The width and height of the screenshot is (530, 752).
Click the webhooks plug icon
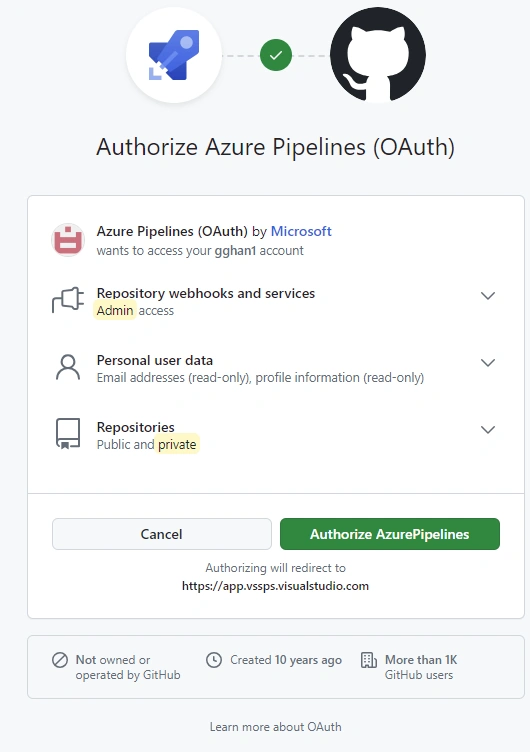point(68,300)
